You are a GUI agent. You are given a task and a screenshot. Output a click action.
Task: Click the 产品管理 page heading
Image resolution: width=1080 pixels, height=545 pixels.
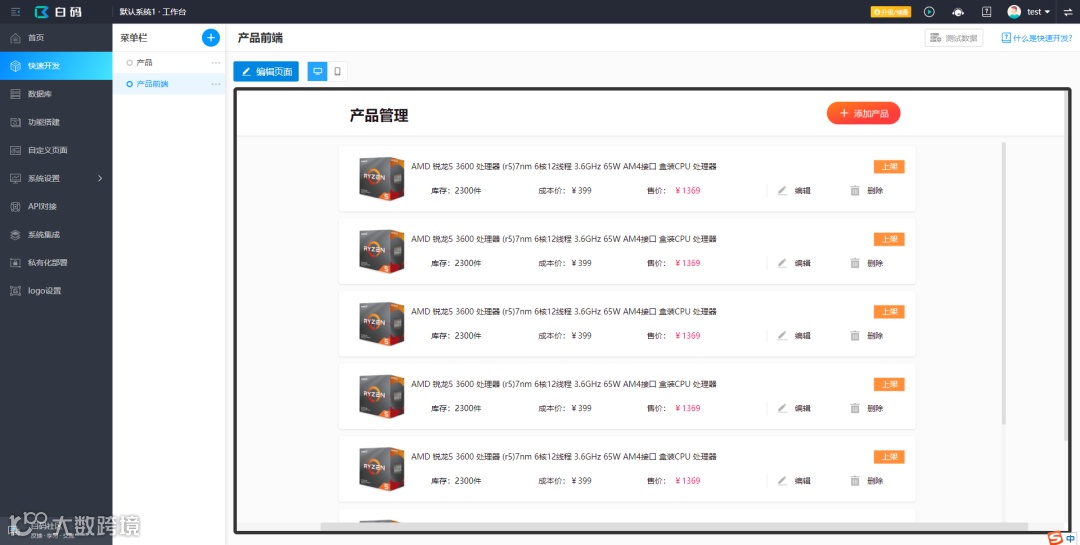379,115
